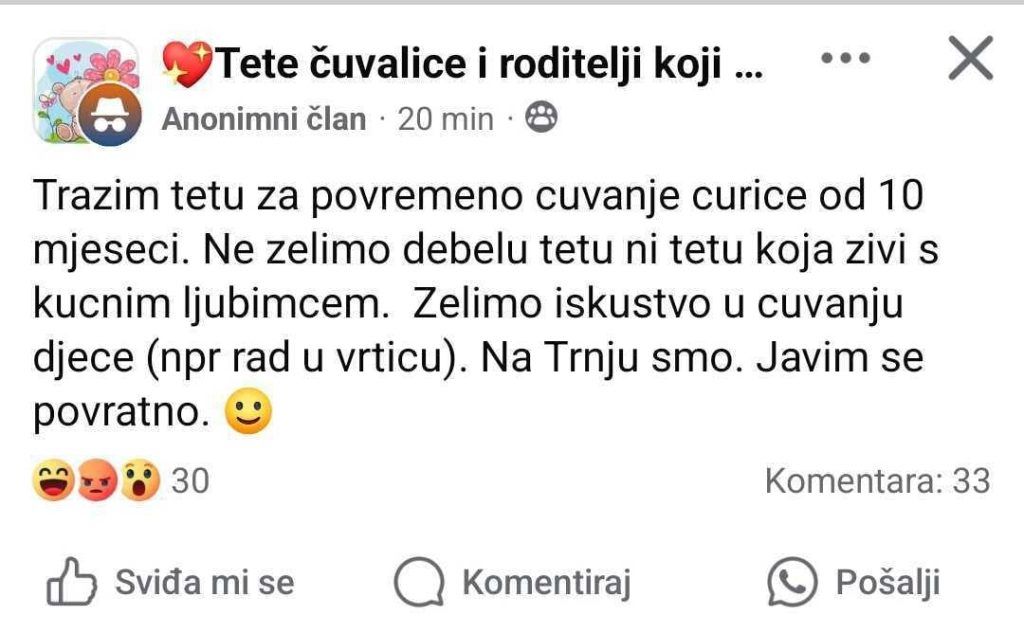
Task: Click the "Anonimni član" author name
Action: point(264,120)
